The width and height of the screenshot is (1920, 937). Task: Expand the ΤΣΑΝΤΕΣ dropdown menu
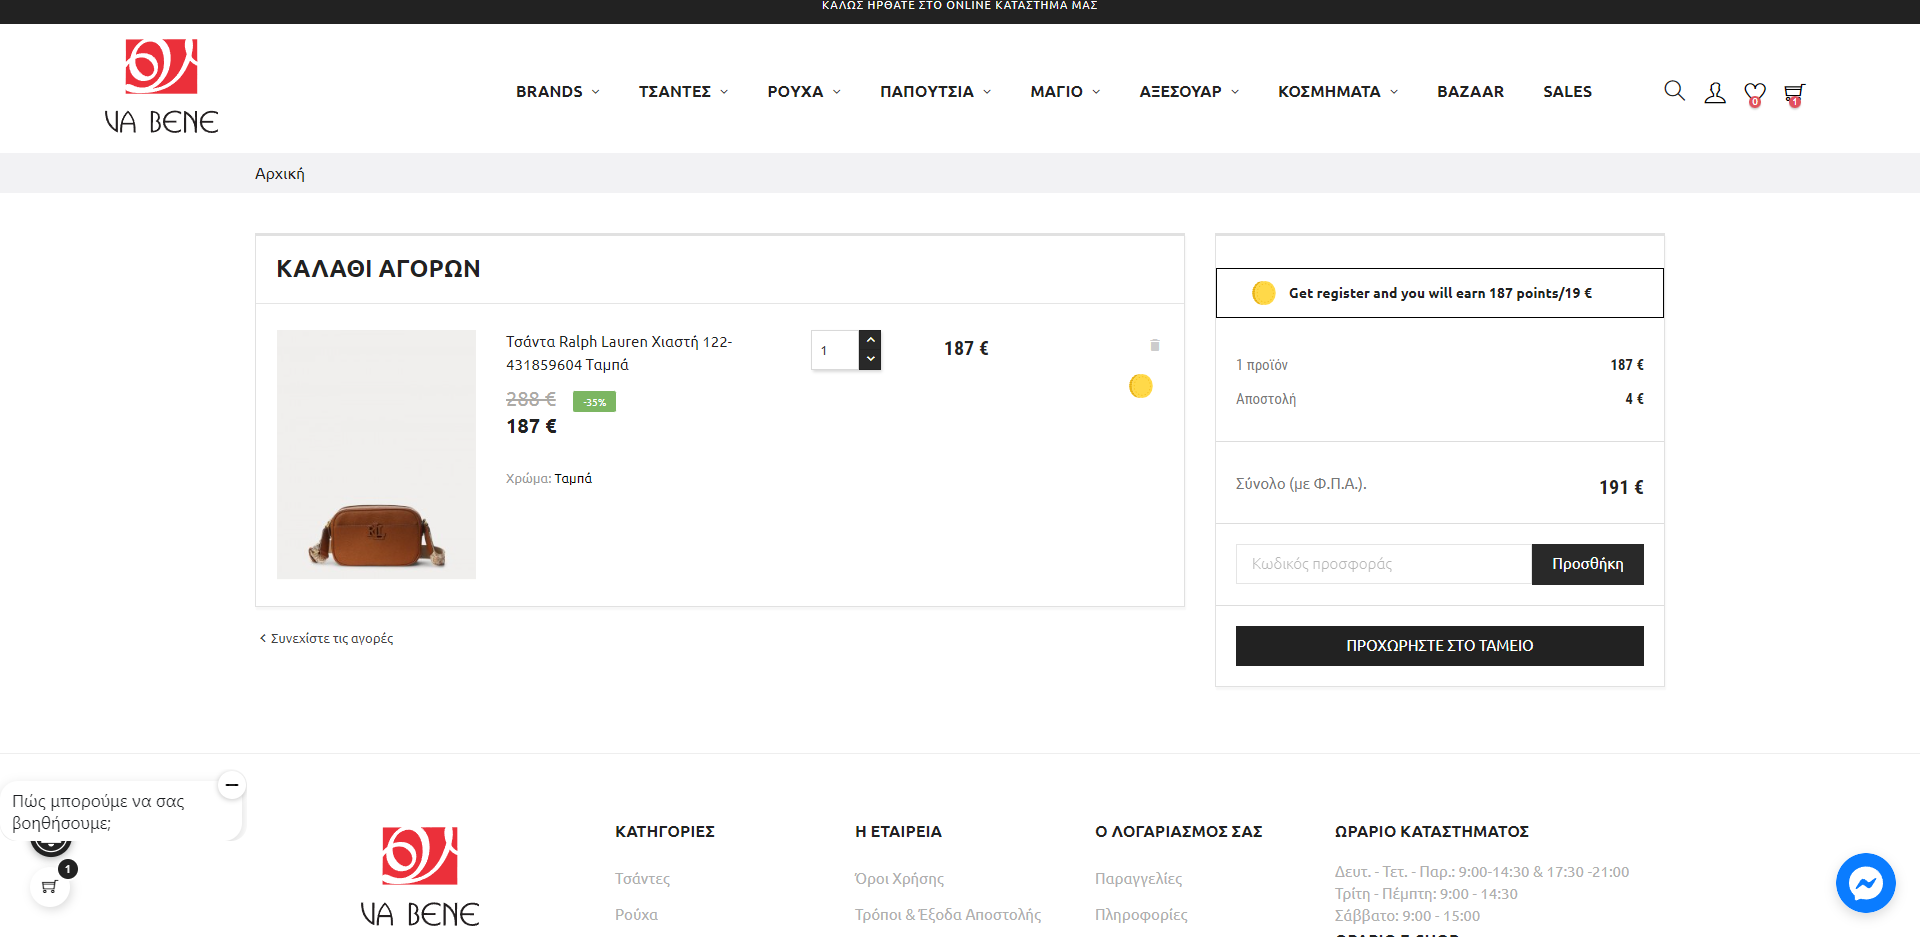684,91
